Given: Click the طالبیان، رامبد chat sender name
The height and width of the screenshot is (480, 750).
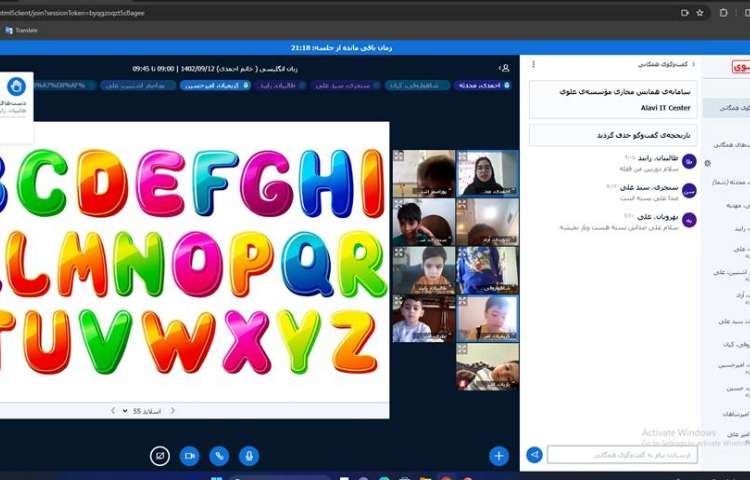Looking at the screenshot, I should (658, 158).
